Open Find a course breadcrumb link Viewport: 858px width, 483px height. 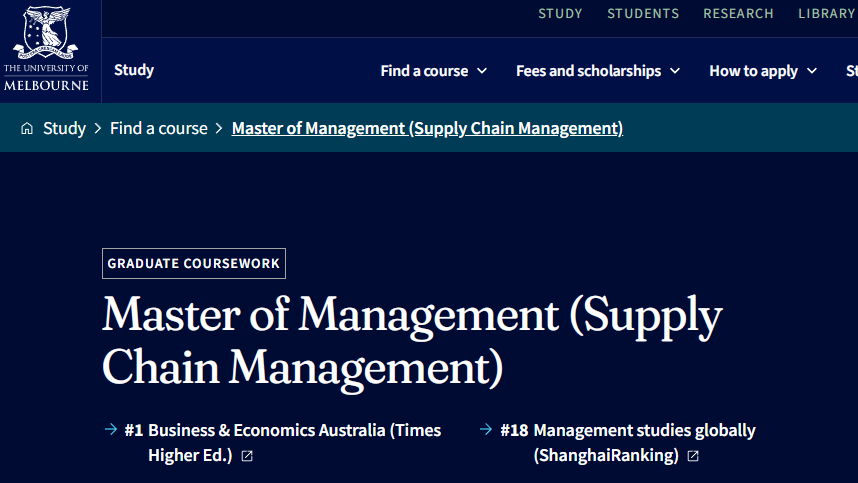tap(159, 129)
